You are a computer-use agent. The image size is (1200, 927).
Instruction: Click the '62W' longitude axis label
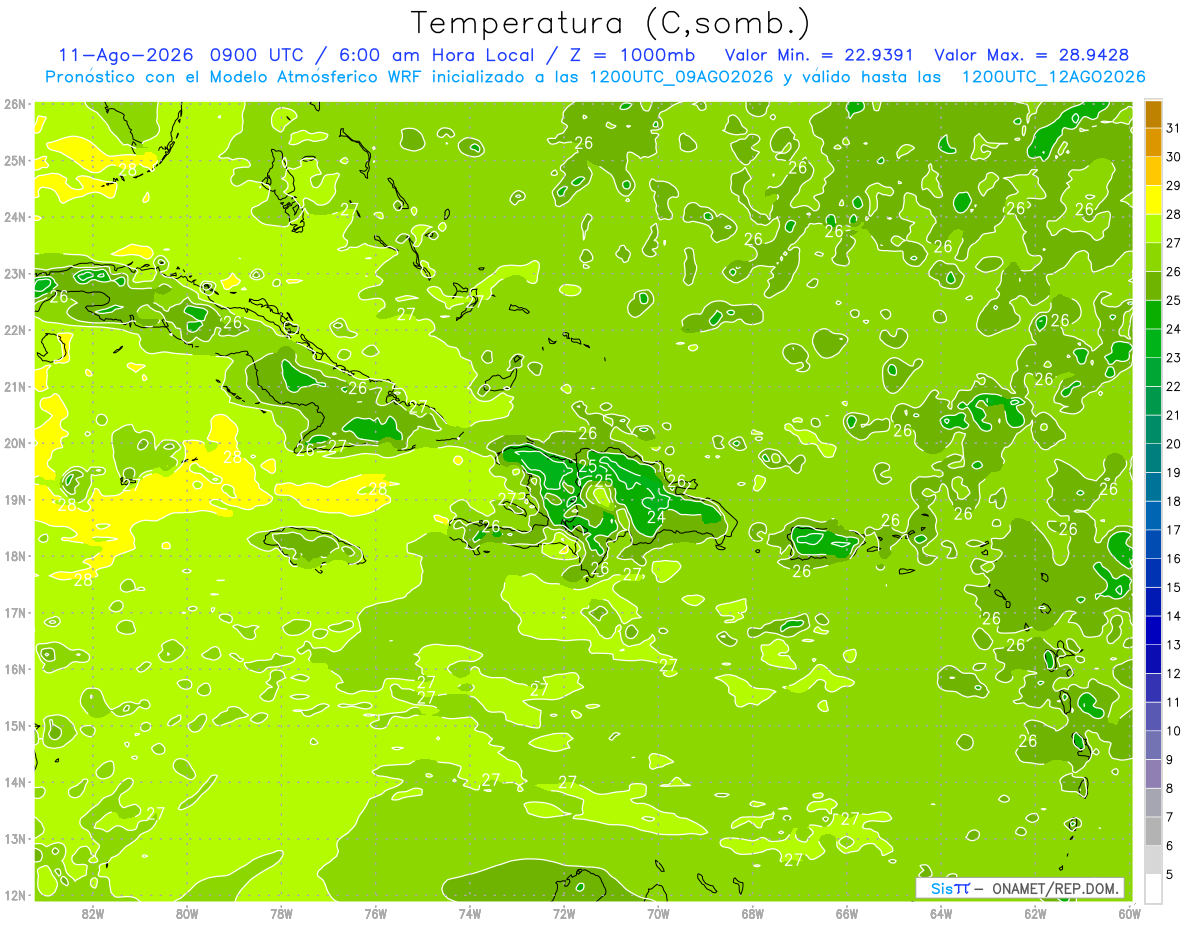coord(1035,914)
